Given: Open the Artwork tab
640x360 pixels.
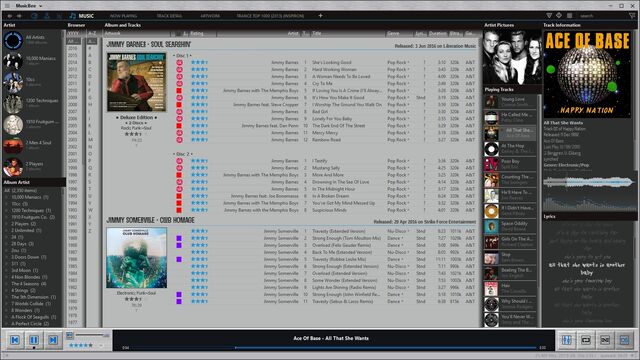Looking at the screenshot, I should point(210,16).
